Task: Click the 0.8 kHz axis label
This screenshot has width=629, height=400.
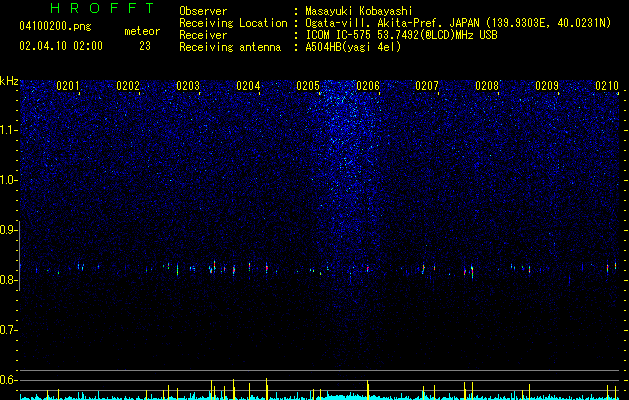Action: (8, 280)
